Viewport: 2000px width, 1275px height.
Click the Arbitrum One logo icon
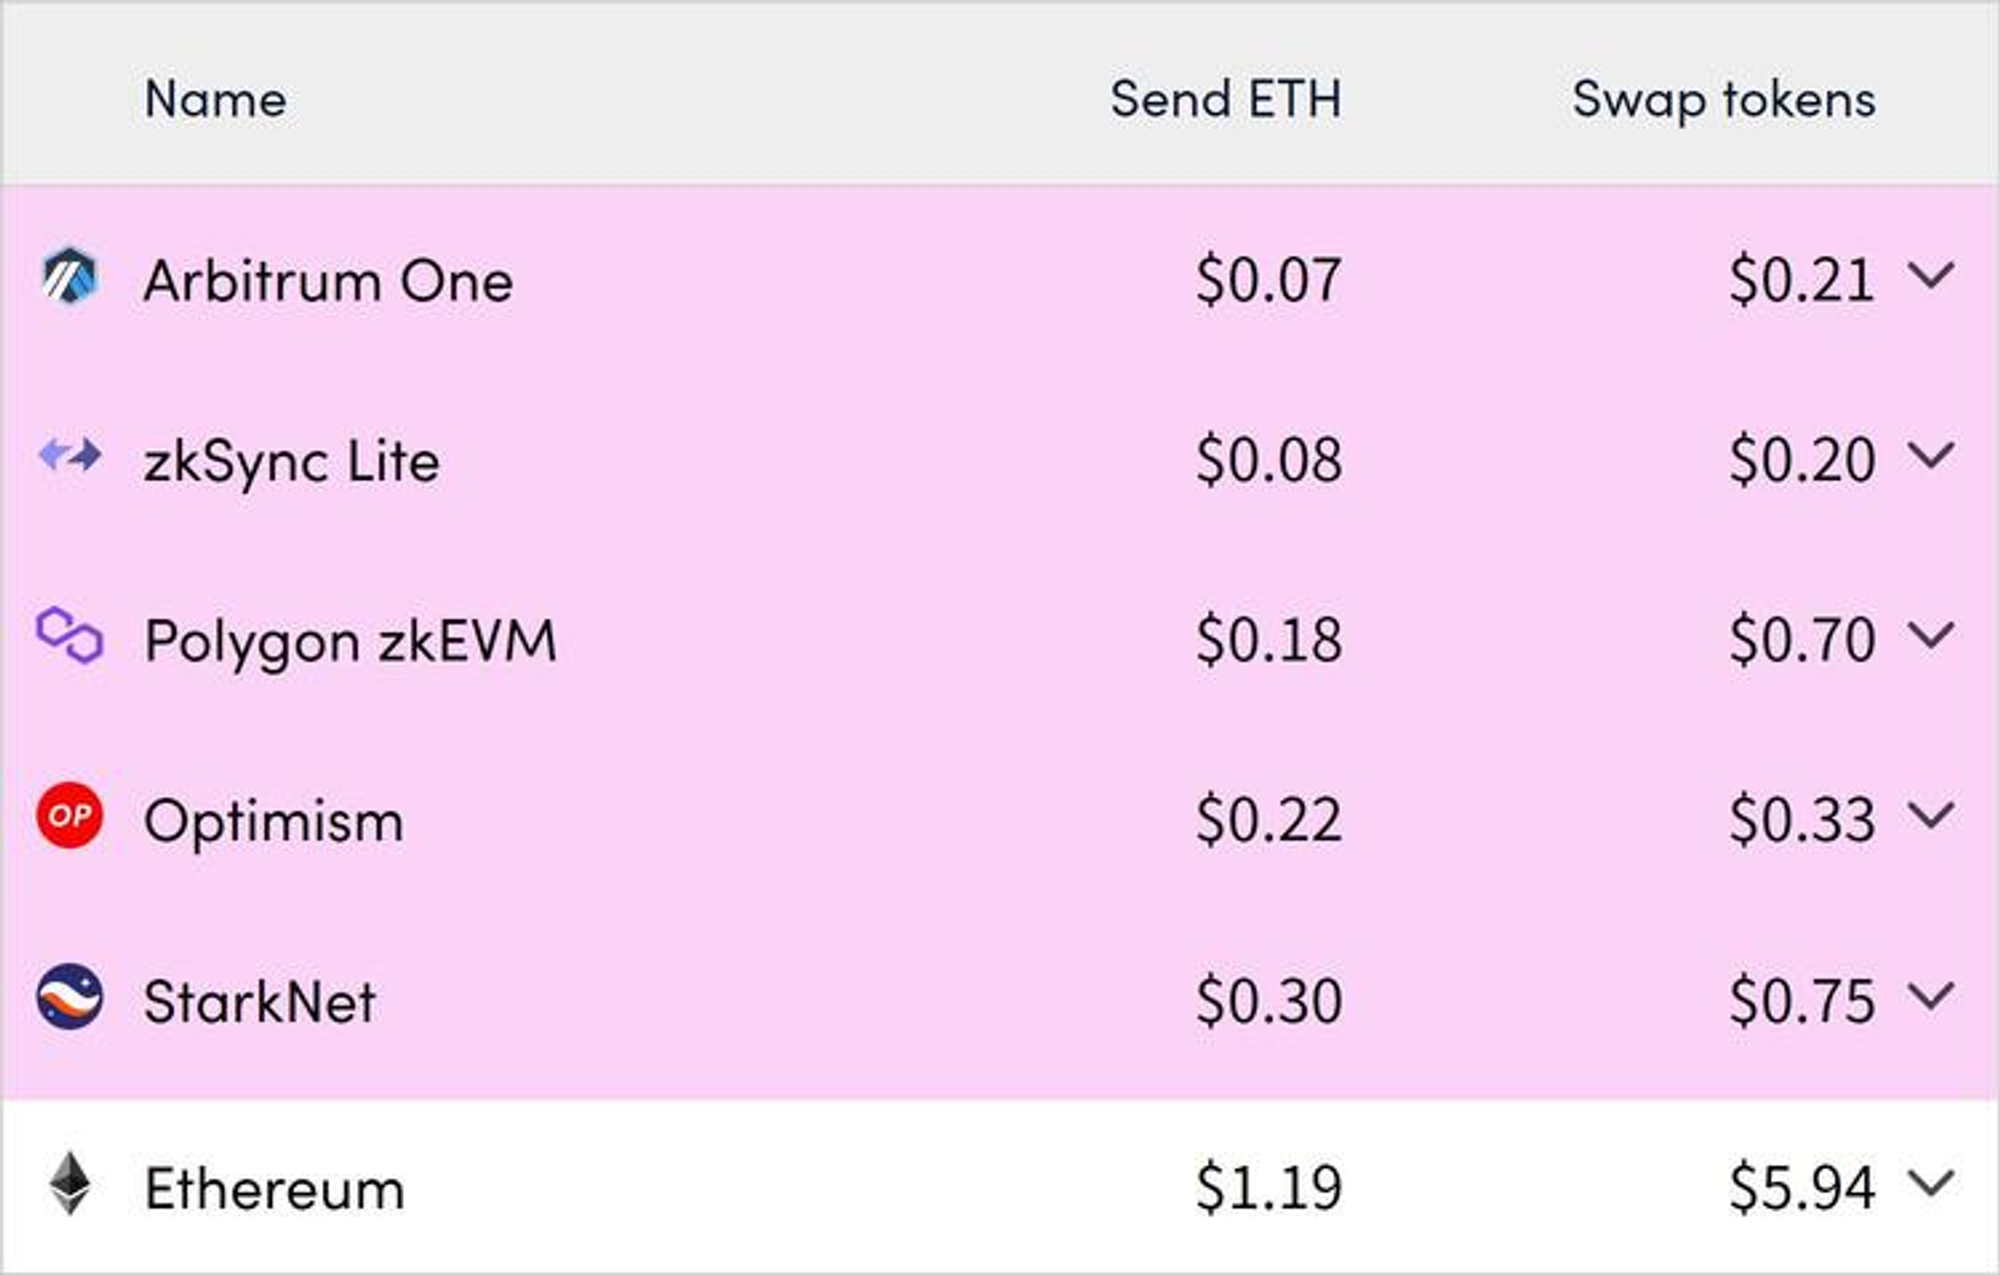(x=69, y=277)
